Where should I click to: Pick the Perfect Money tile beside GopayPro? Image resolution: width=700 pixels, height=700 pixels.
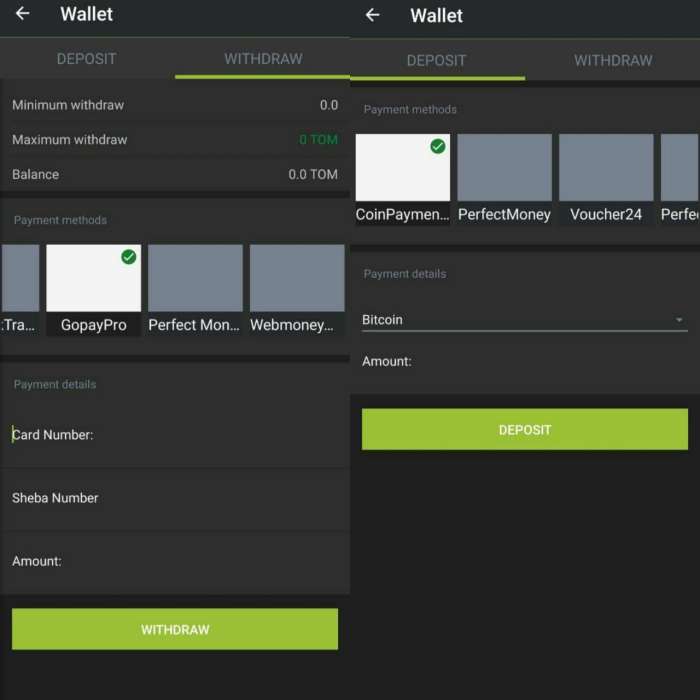pyautogui.click(x=195, y=290)
